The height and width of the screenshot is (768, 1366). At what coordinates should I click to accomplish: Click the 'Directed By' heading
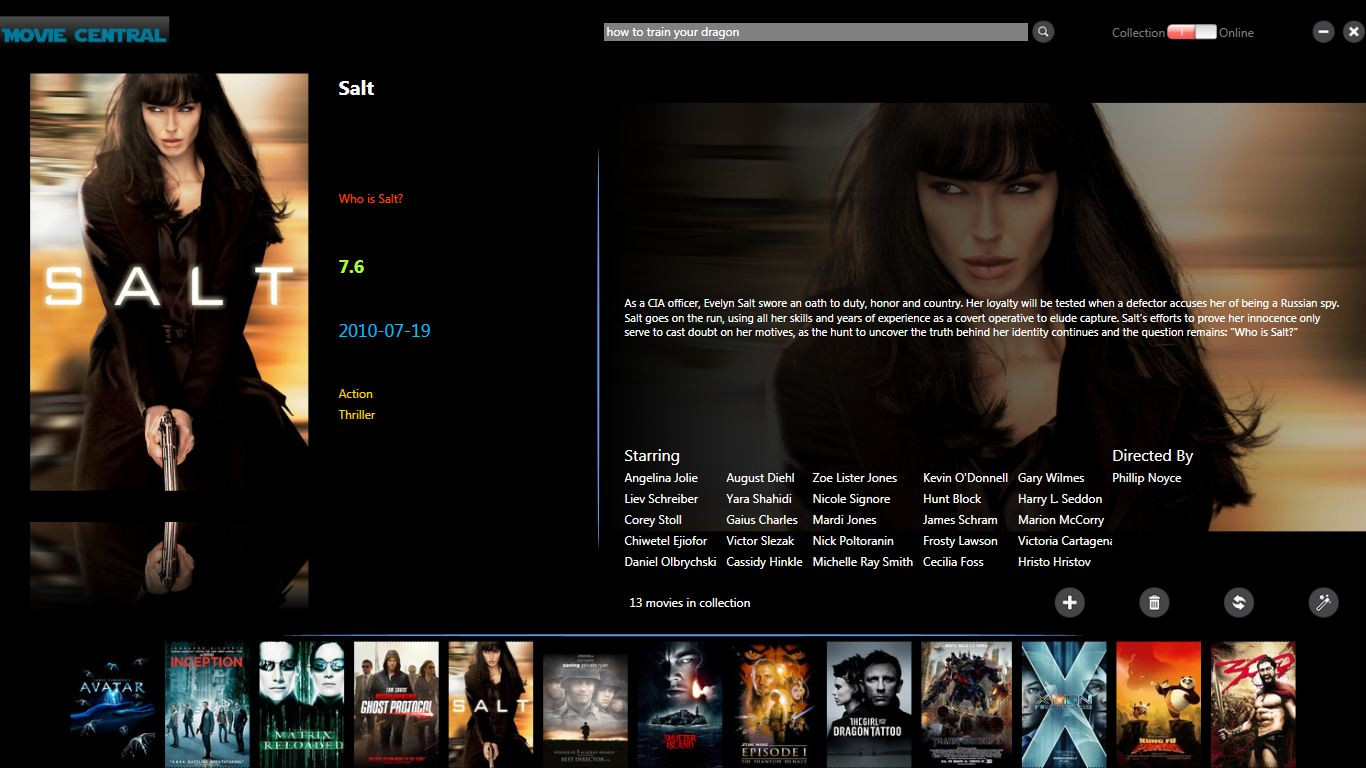point(1153,456)
